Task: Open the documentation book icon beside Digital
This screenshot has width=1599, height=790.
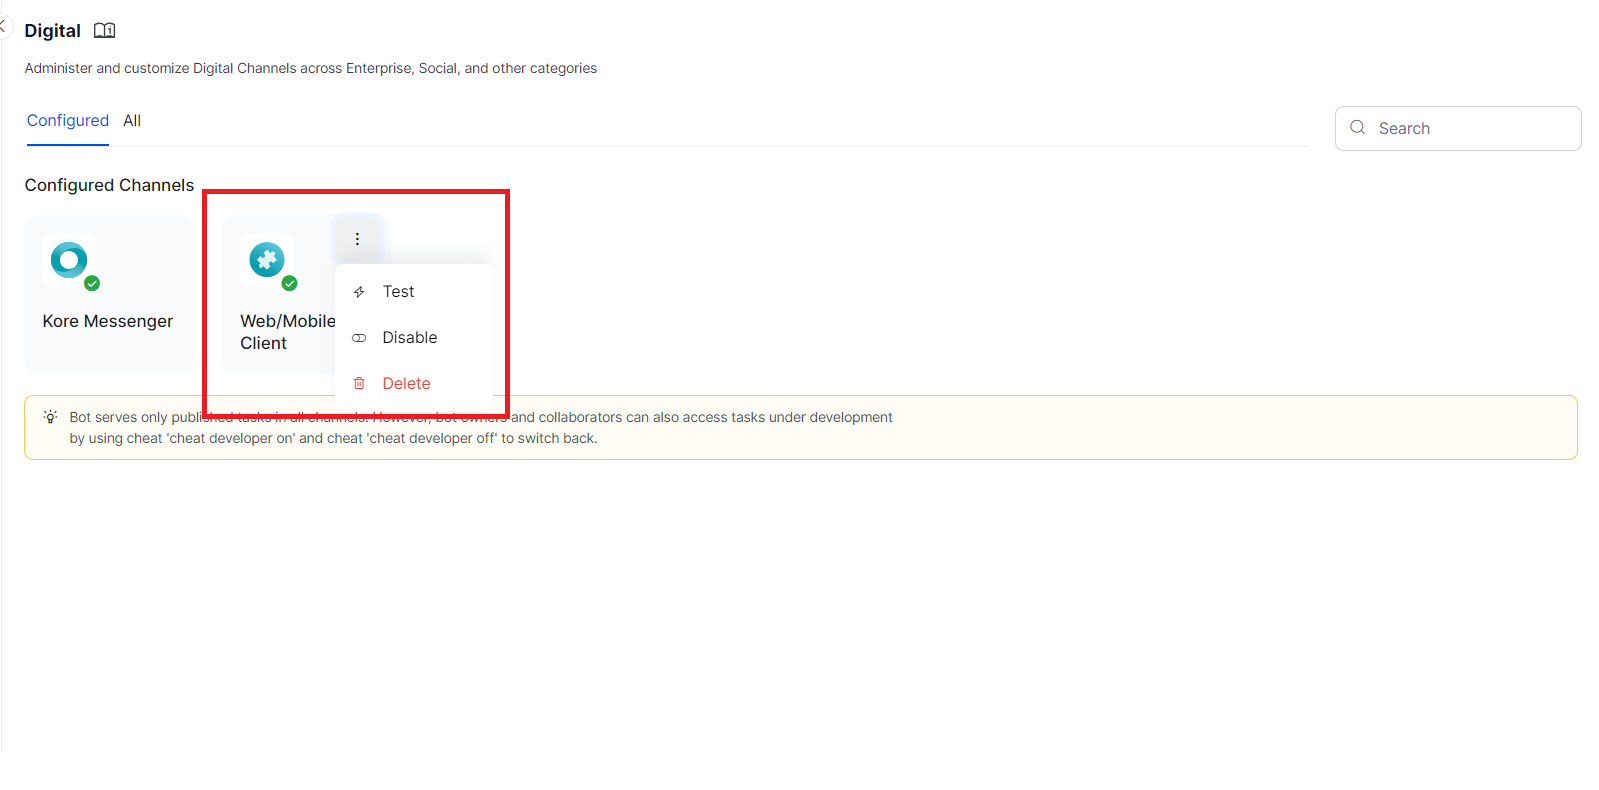Action: coord(104,31)
